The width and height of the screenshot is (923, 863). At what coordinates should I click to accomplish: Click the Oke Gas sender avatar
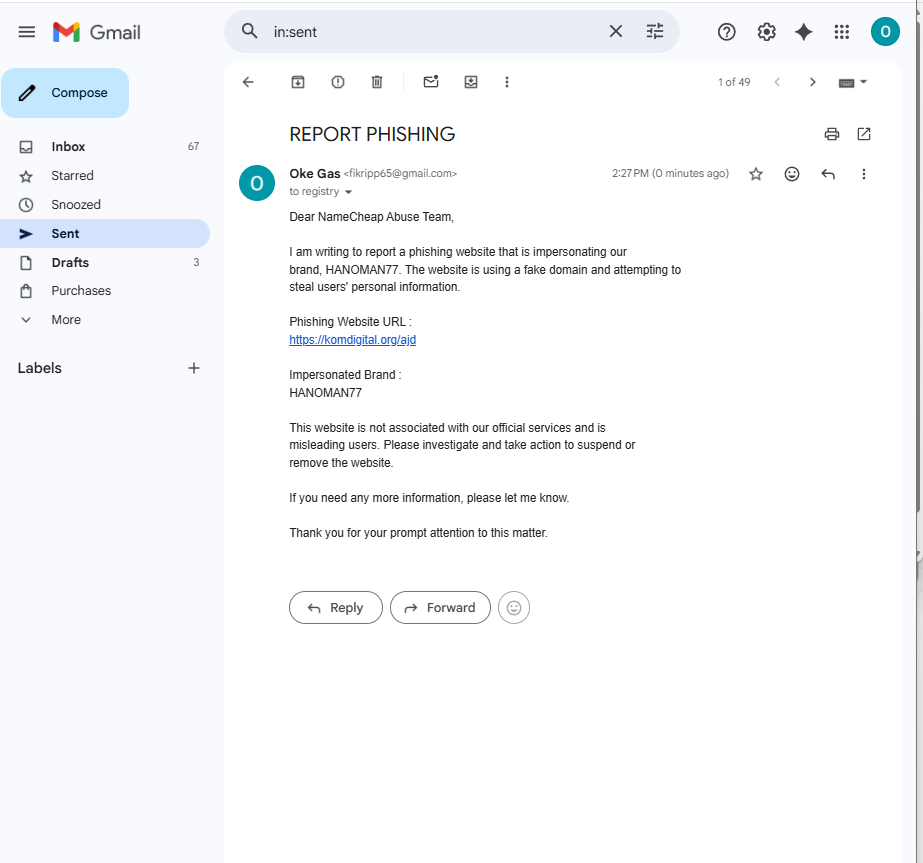pyautogui.click(x=257, y=183)
